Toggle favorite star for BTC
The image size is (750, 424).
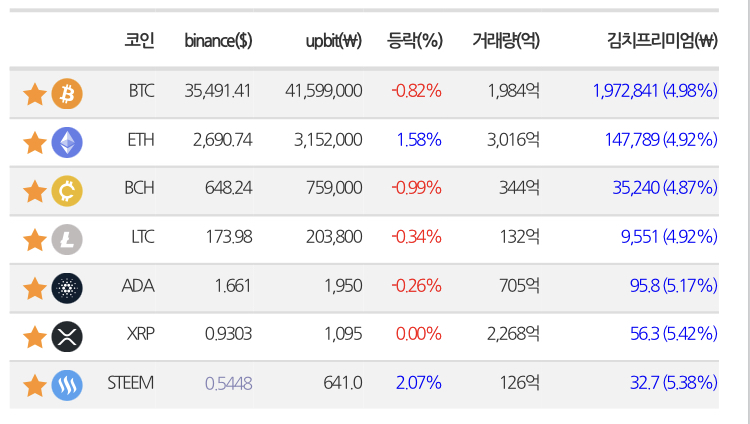point(34,94)
